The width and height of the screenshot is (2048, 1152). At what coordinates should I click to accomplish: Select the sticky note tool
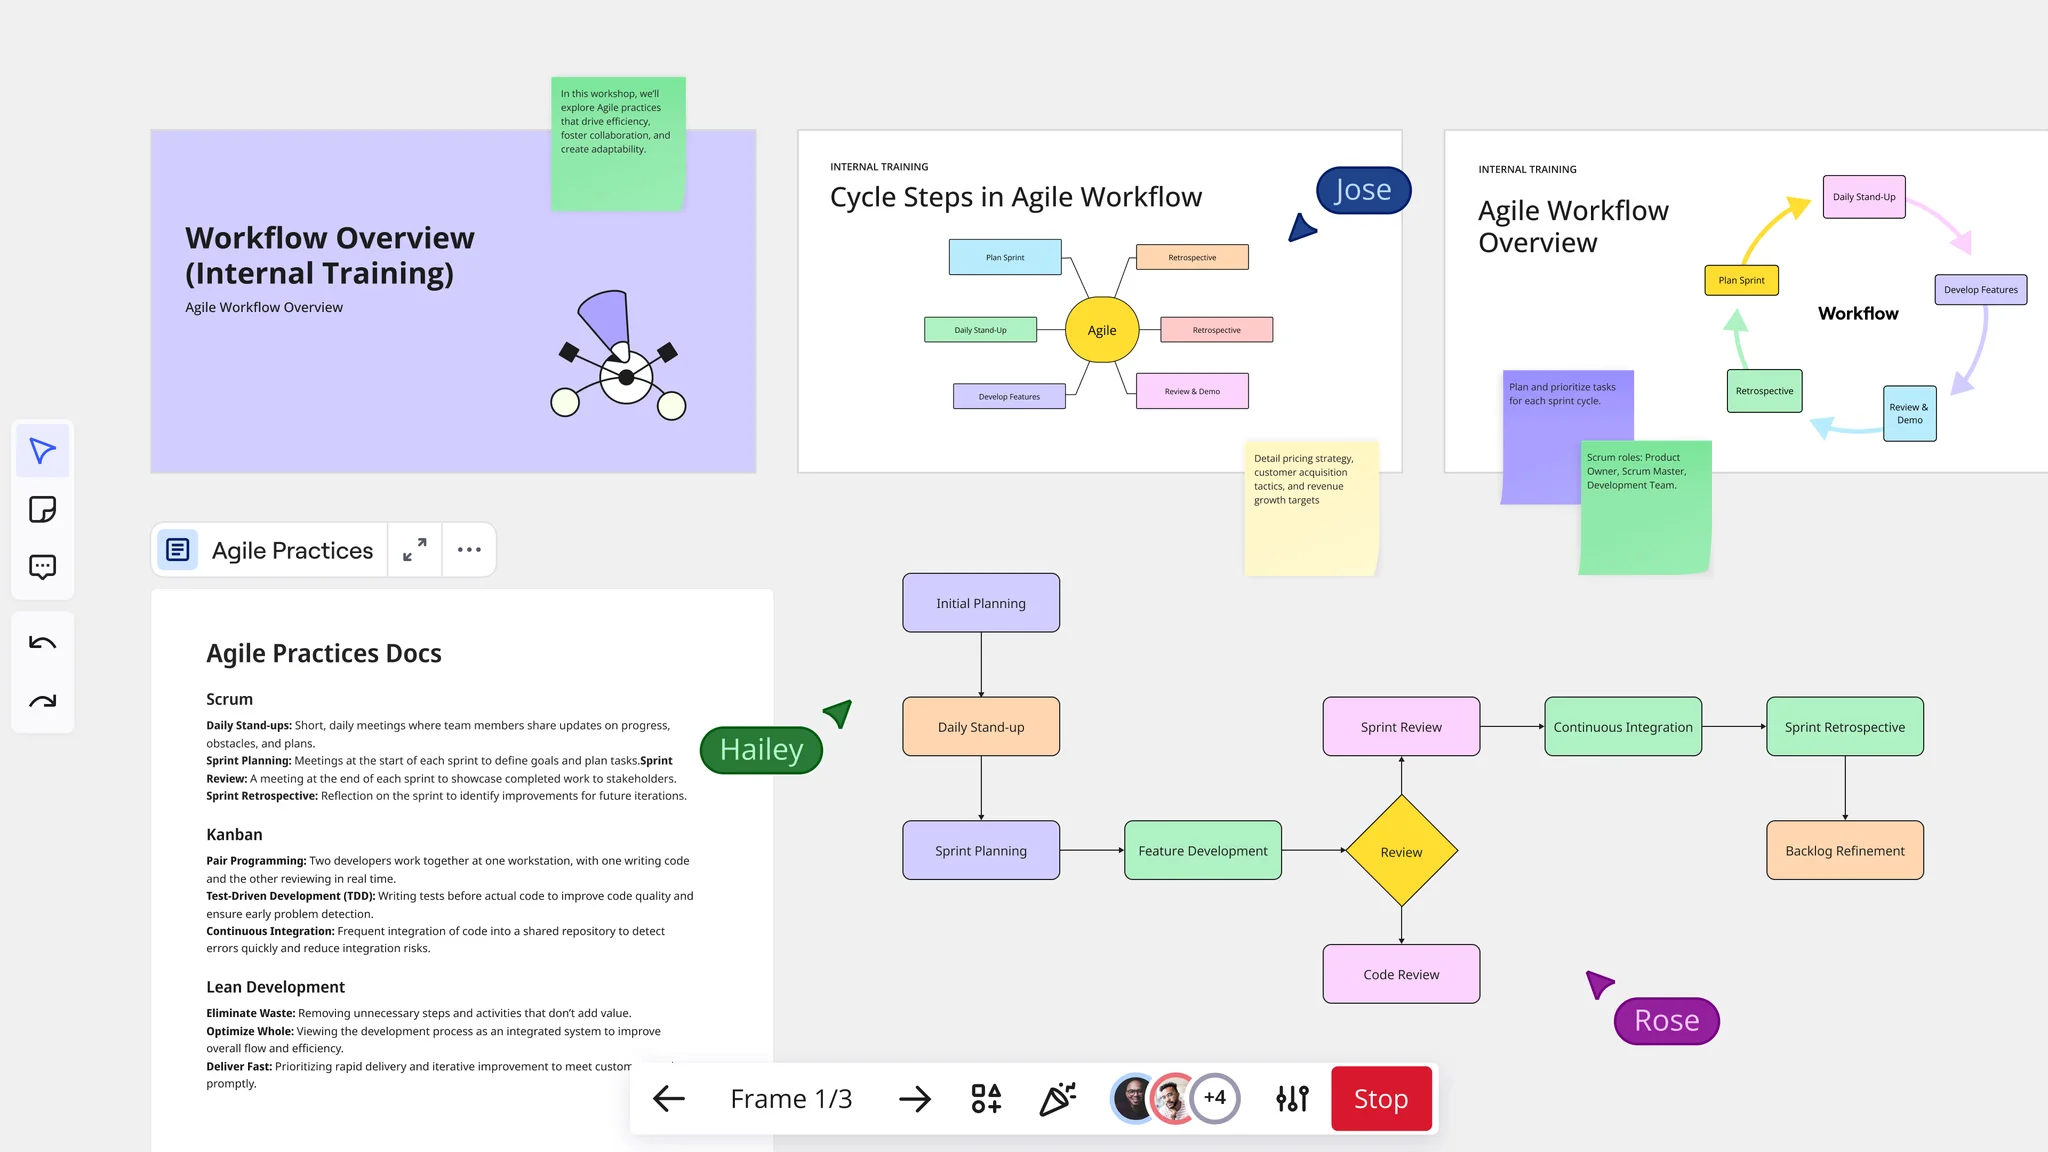coord(42,509)
